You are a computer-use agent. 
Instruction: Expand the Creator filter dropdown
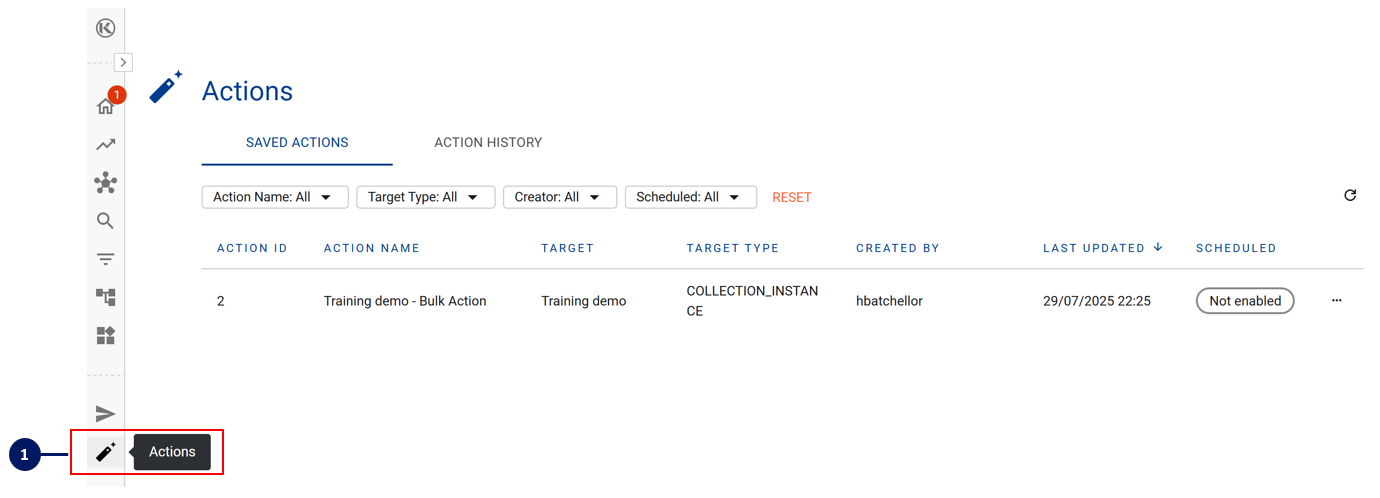[559, 197]
